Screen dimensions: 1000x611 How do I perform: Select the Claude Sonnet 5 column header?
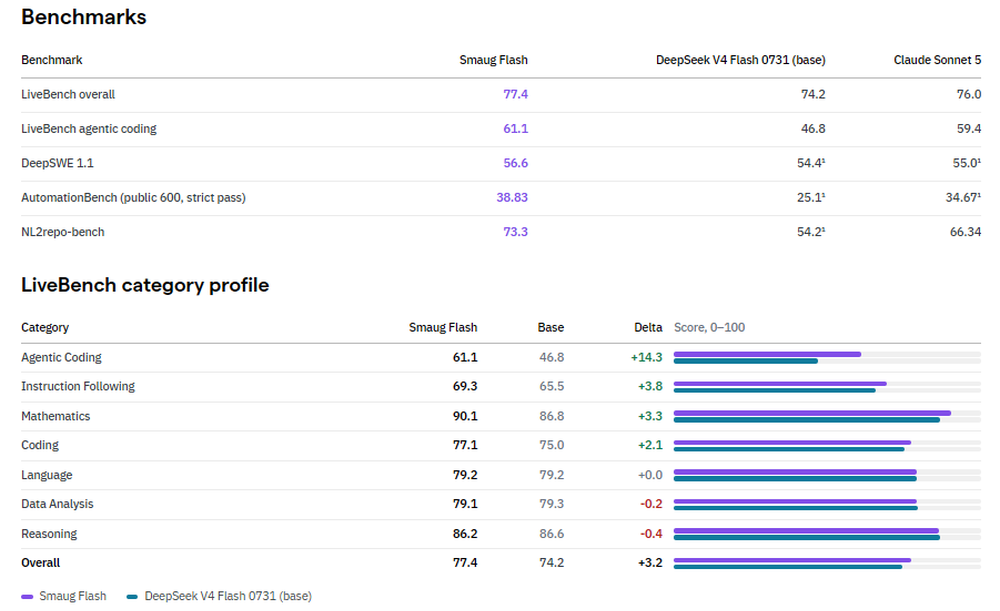coord(937,60)
